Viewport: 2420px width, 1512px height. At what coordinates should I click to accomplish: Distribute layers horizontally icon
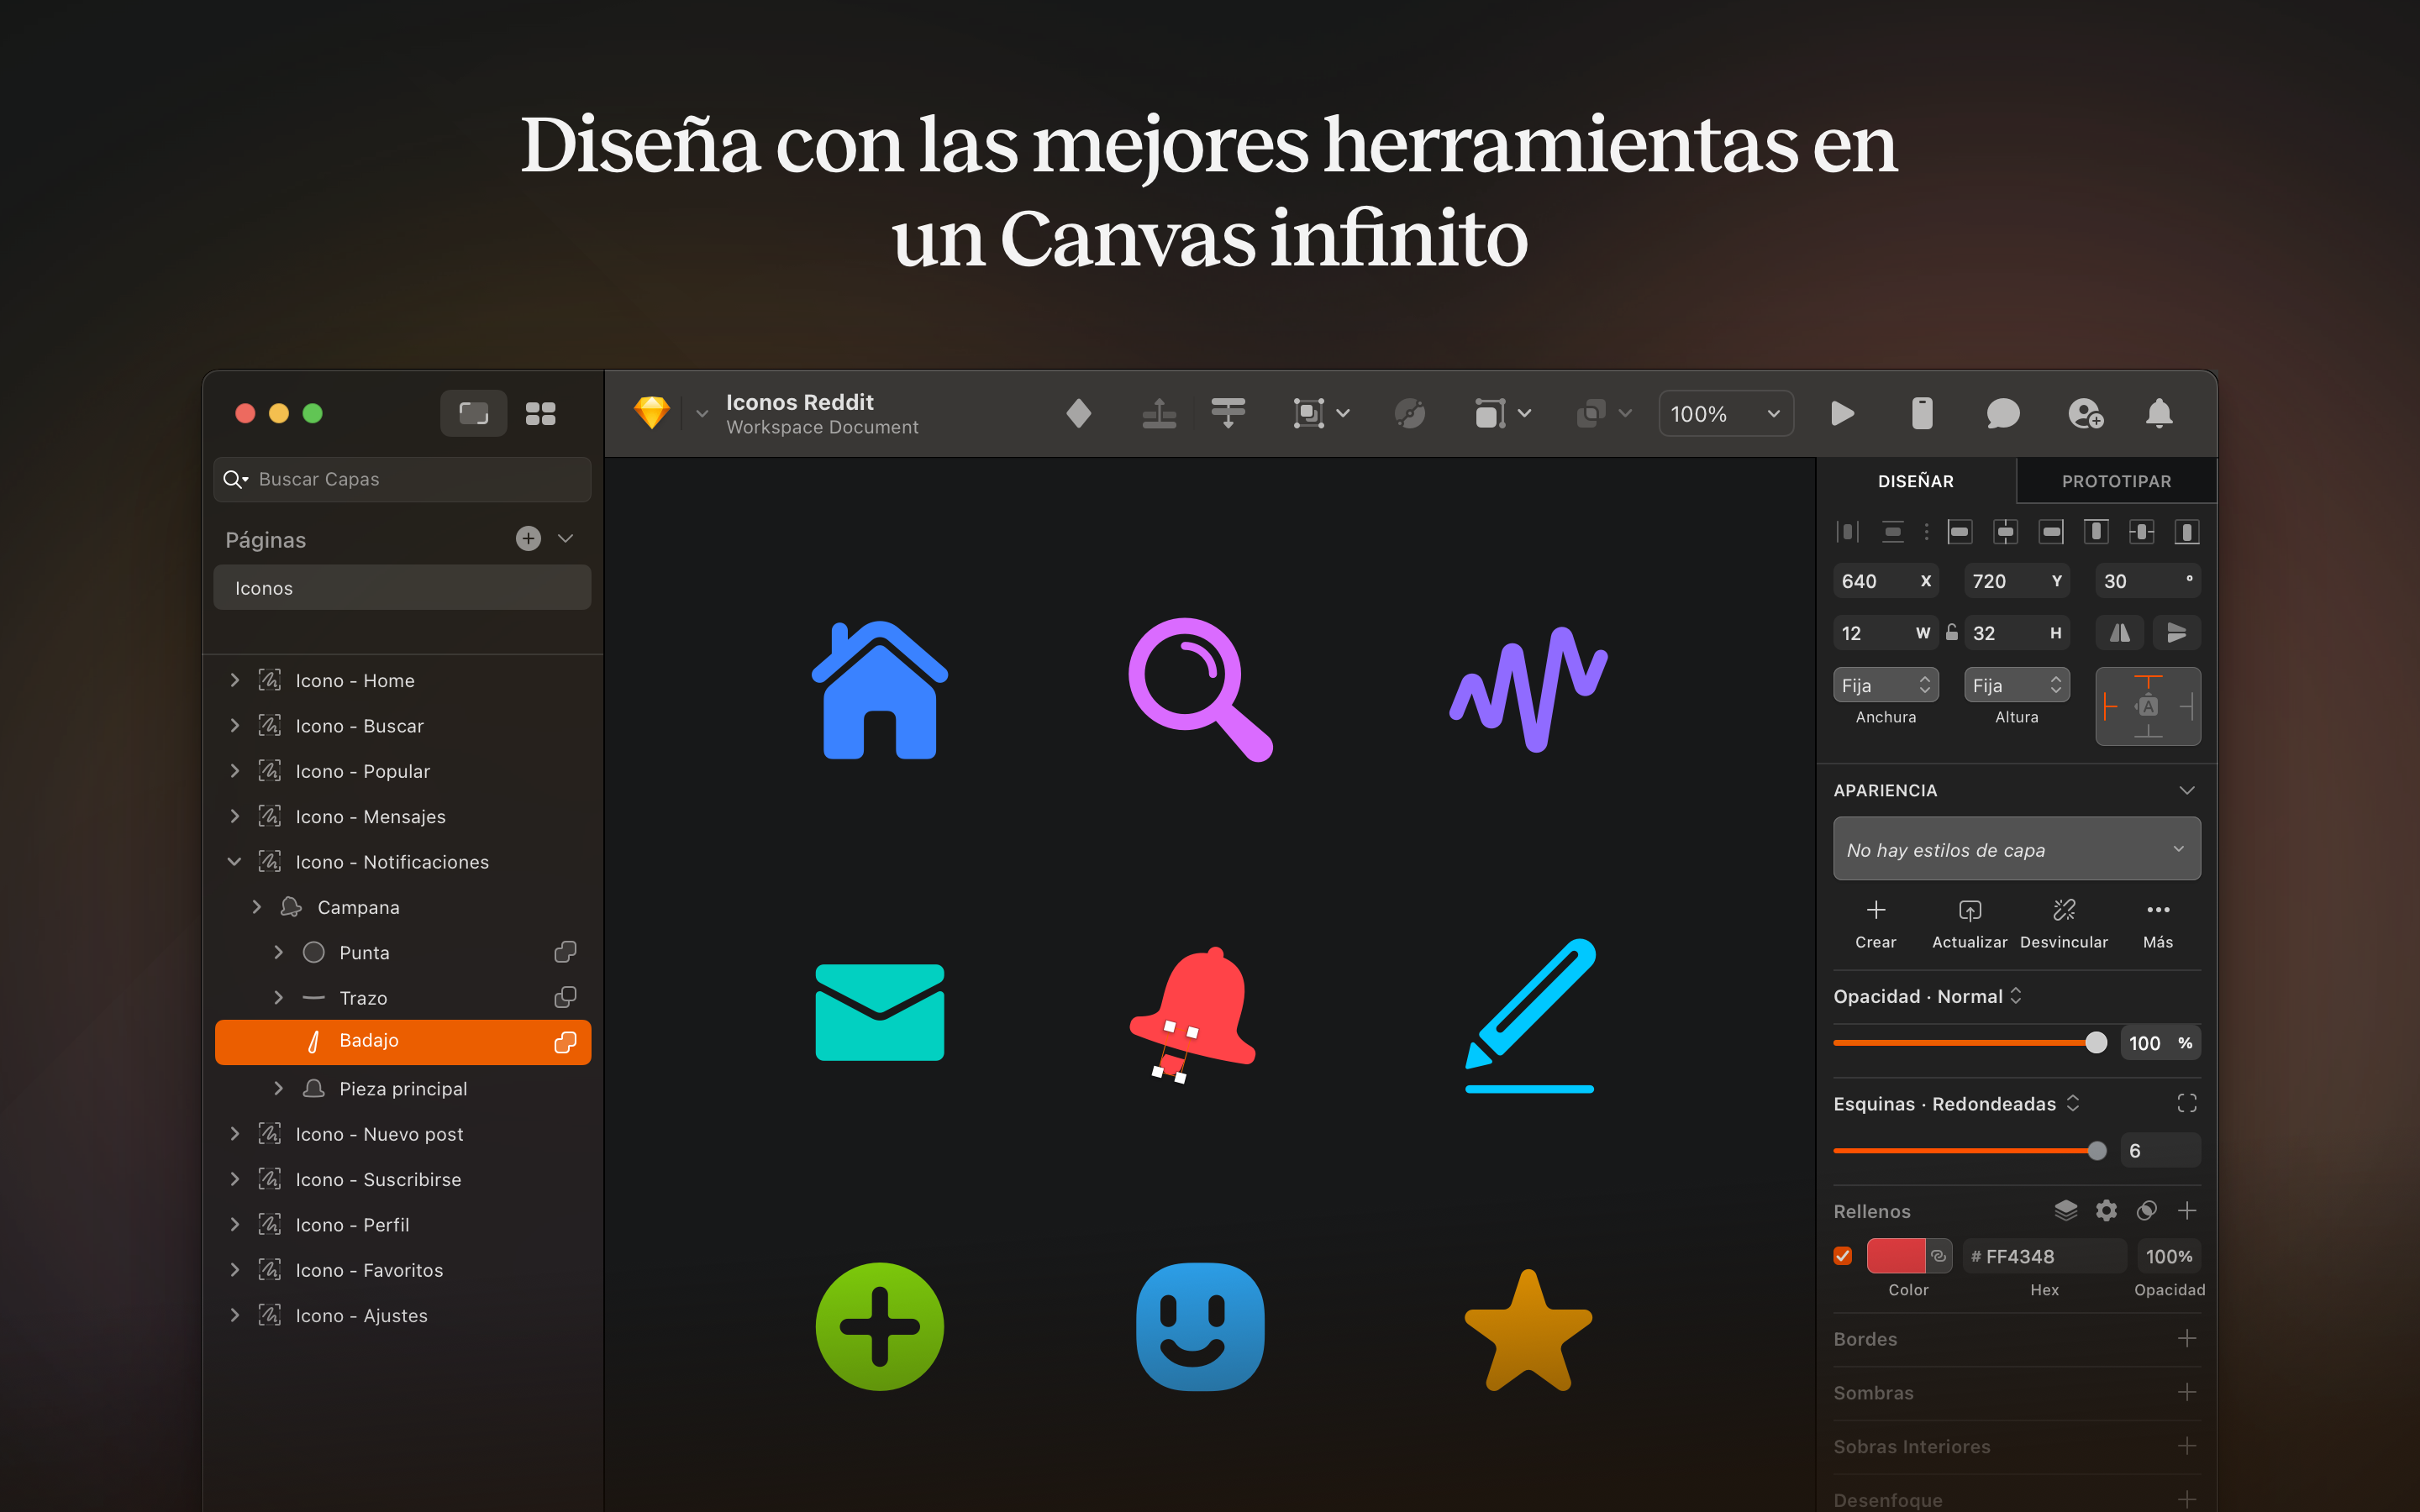1847,532
